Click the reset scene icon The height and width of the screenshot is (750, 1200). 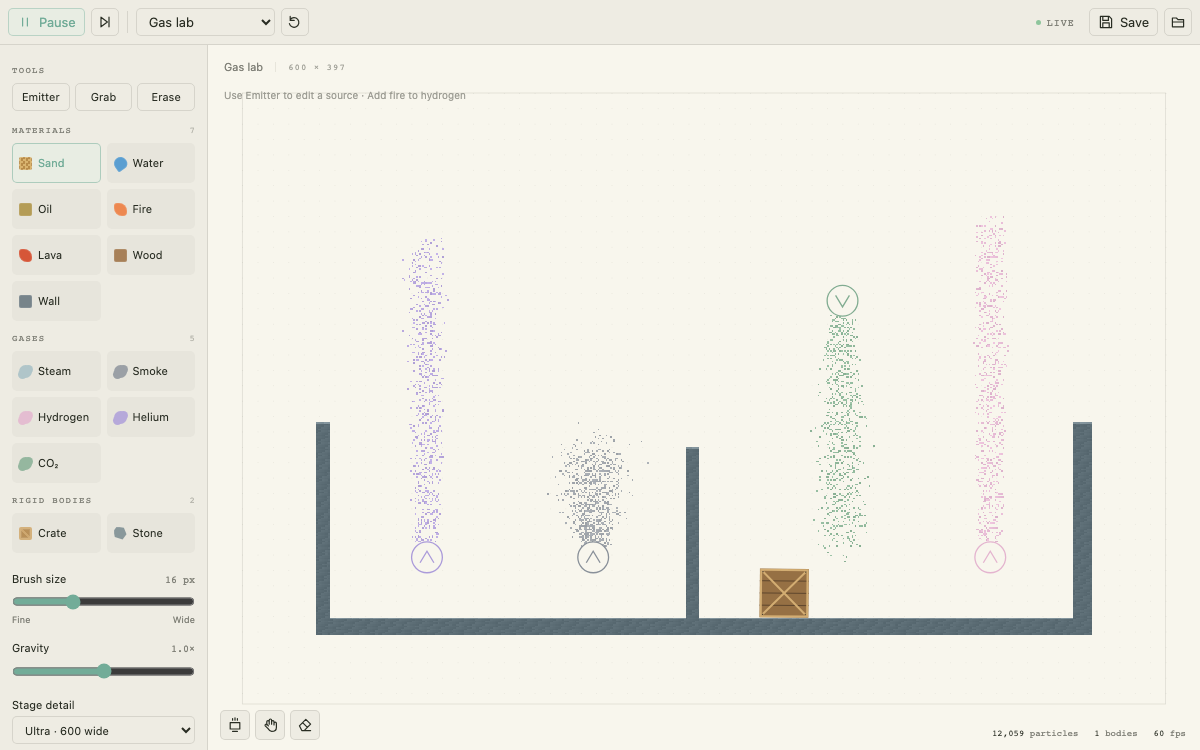[x=295, y=22]
